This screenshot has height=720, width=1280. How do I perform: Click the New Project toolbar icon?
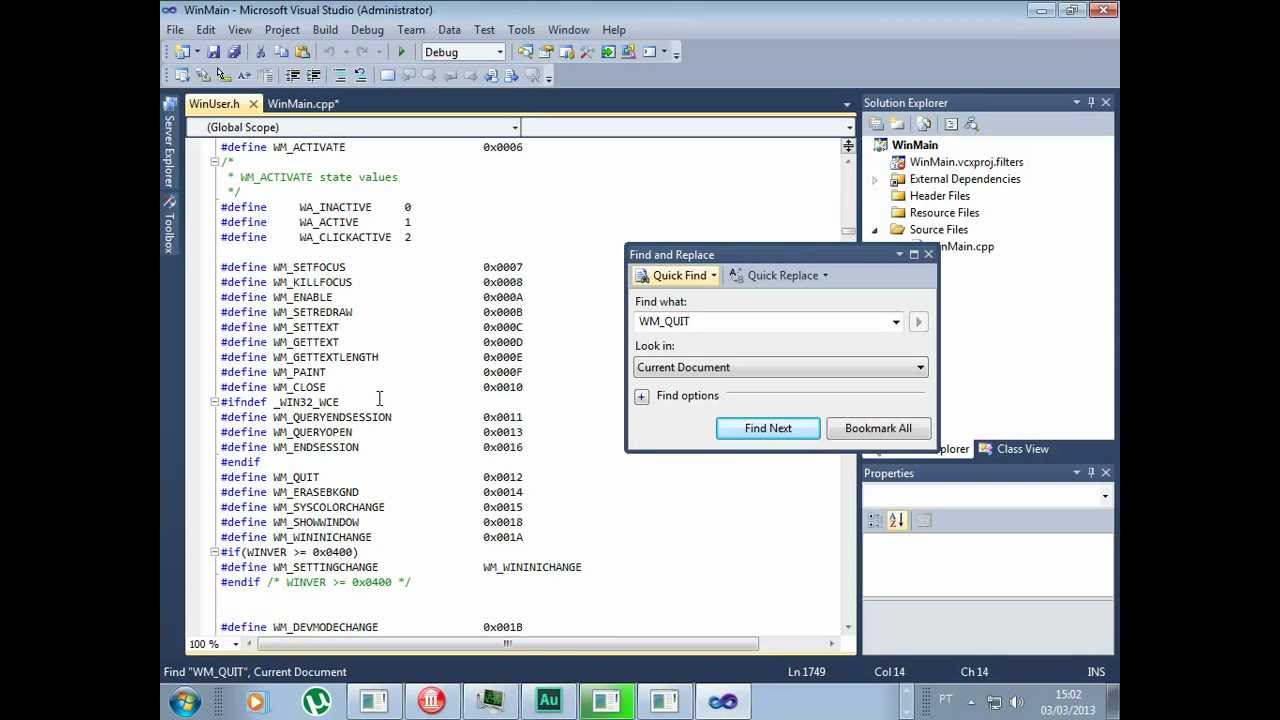[x=182, y=52]
